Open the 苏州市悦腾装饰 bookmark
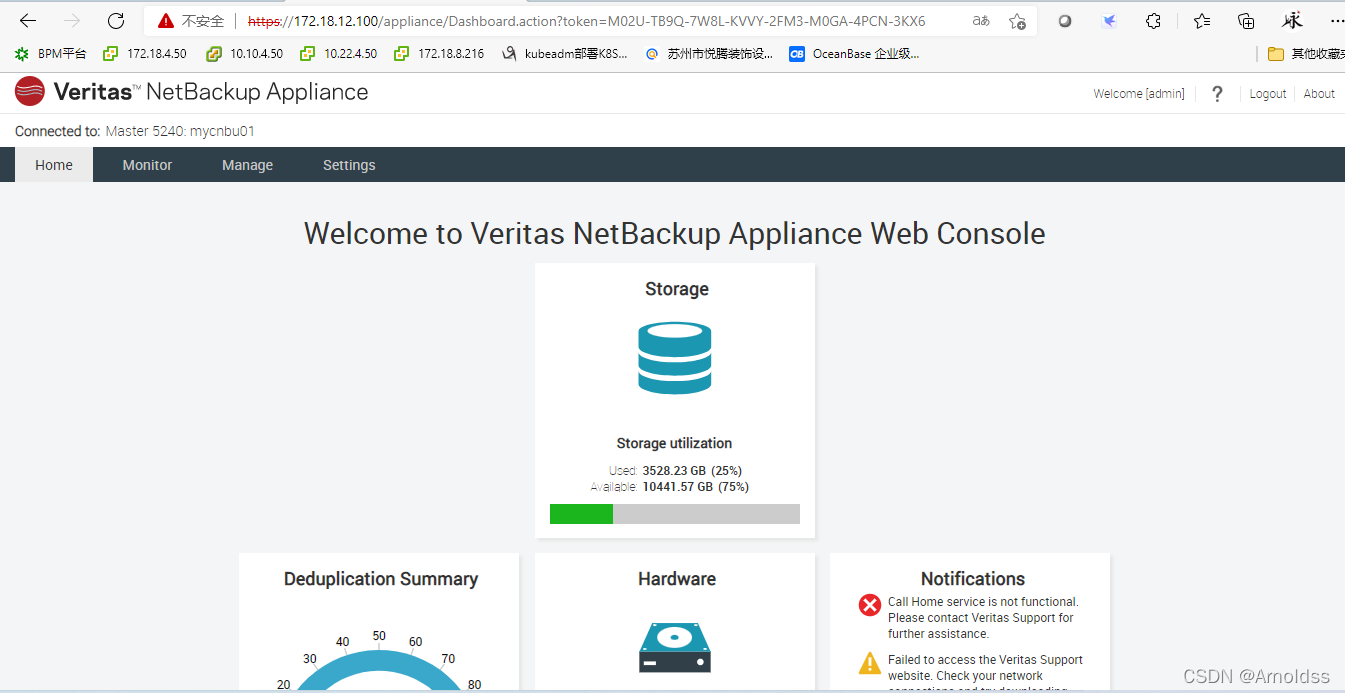The image size is (1345, 693). 709,54
